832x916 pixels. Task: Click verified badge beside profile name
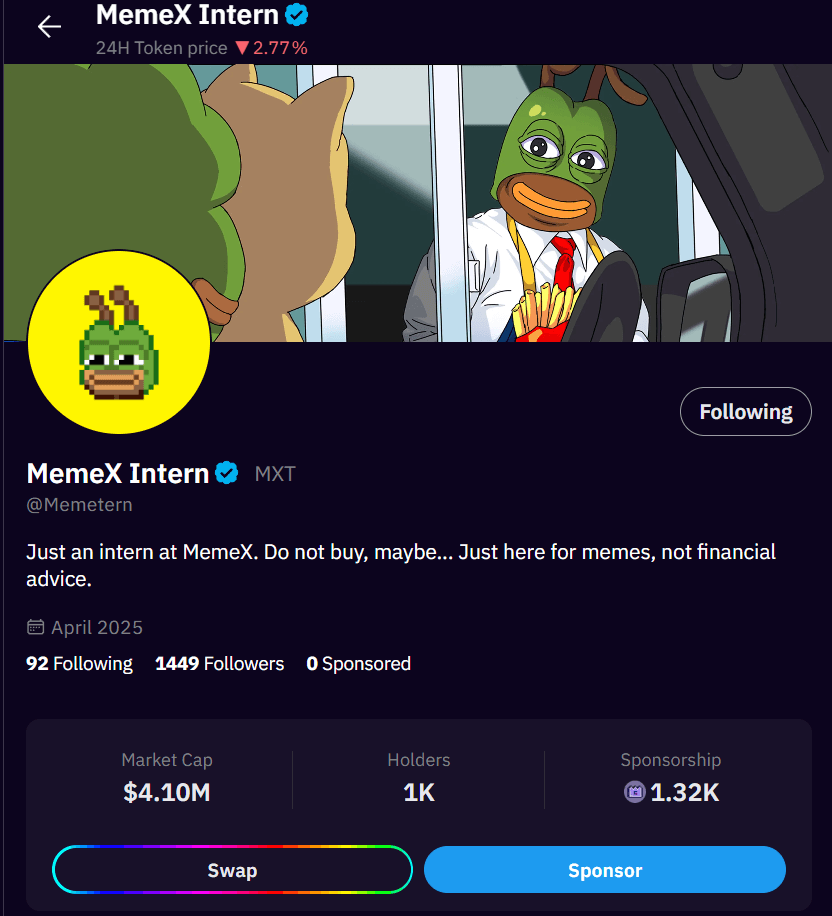227,473
